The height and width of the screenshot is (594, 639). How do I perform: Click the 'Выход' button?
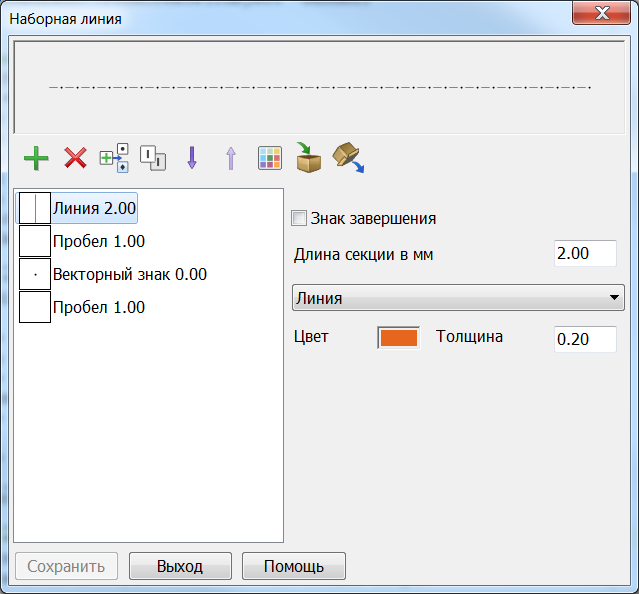[180, 566]
